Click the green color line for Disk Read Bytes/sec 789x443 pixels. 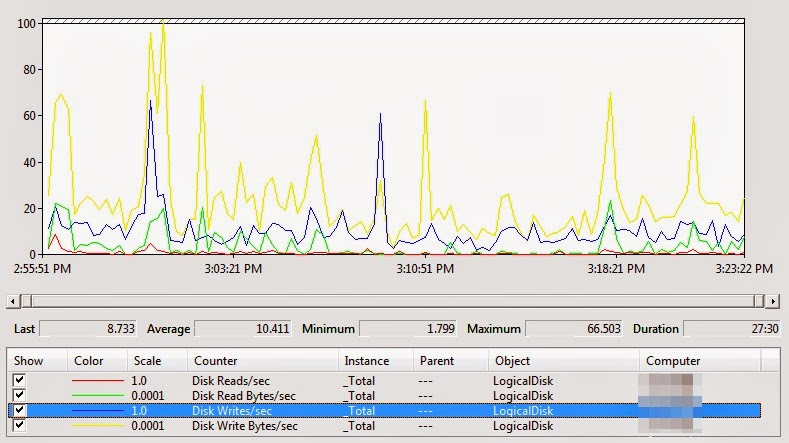(98, 396)
